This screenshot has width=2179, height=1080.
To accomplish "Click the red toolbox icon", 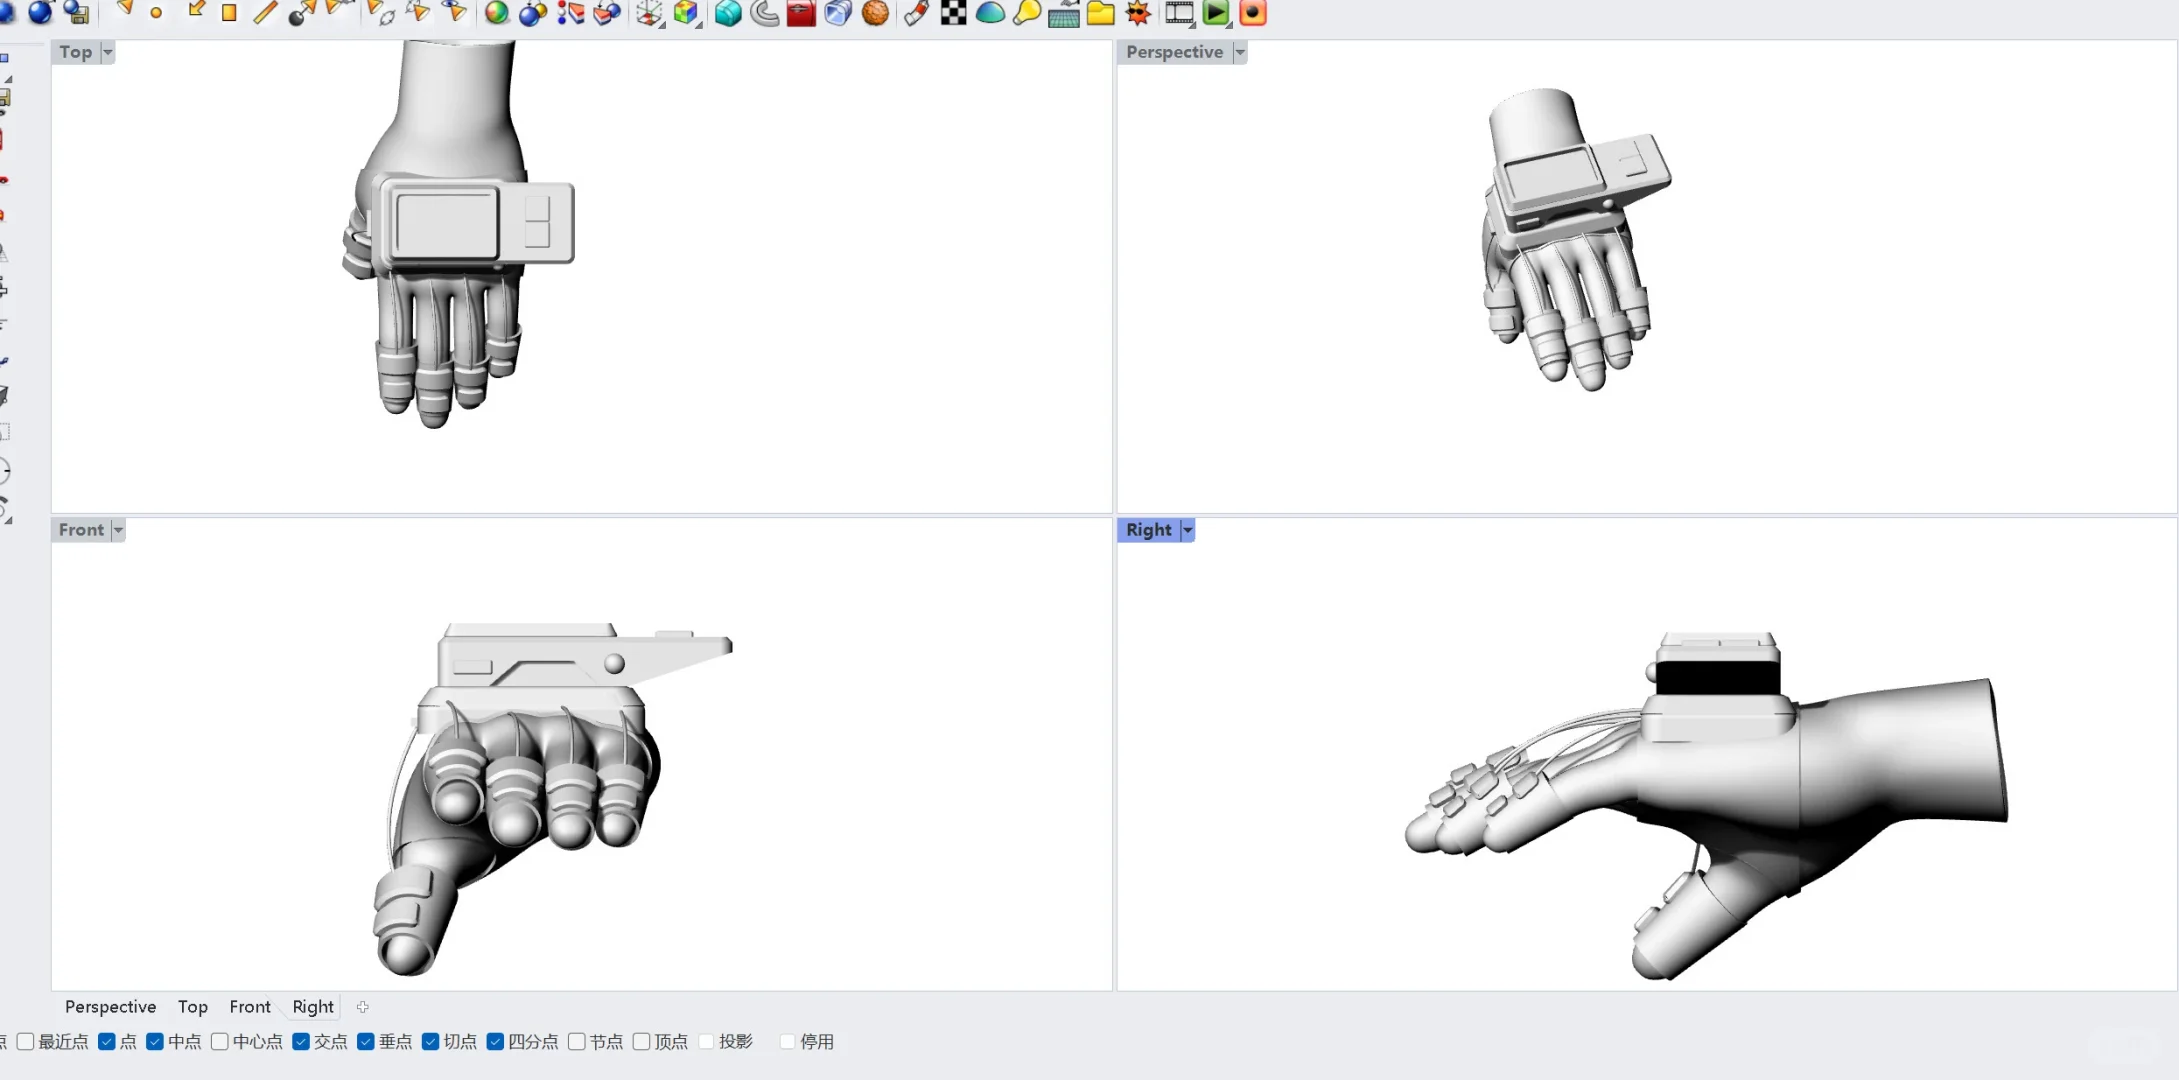I will 801,13.
